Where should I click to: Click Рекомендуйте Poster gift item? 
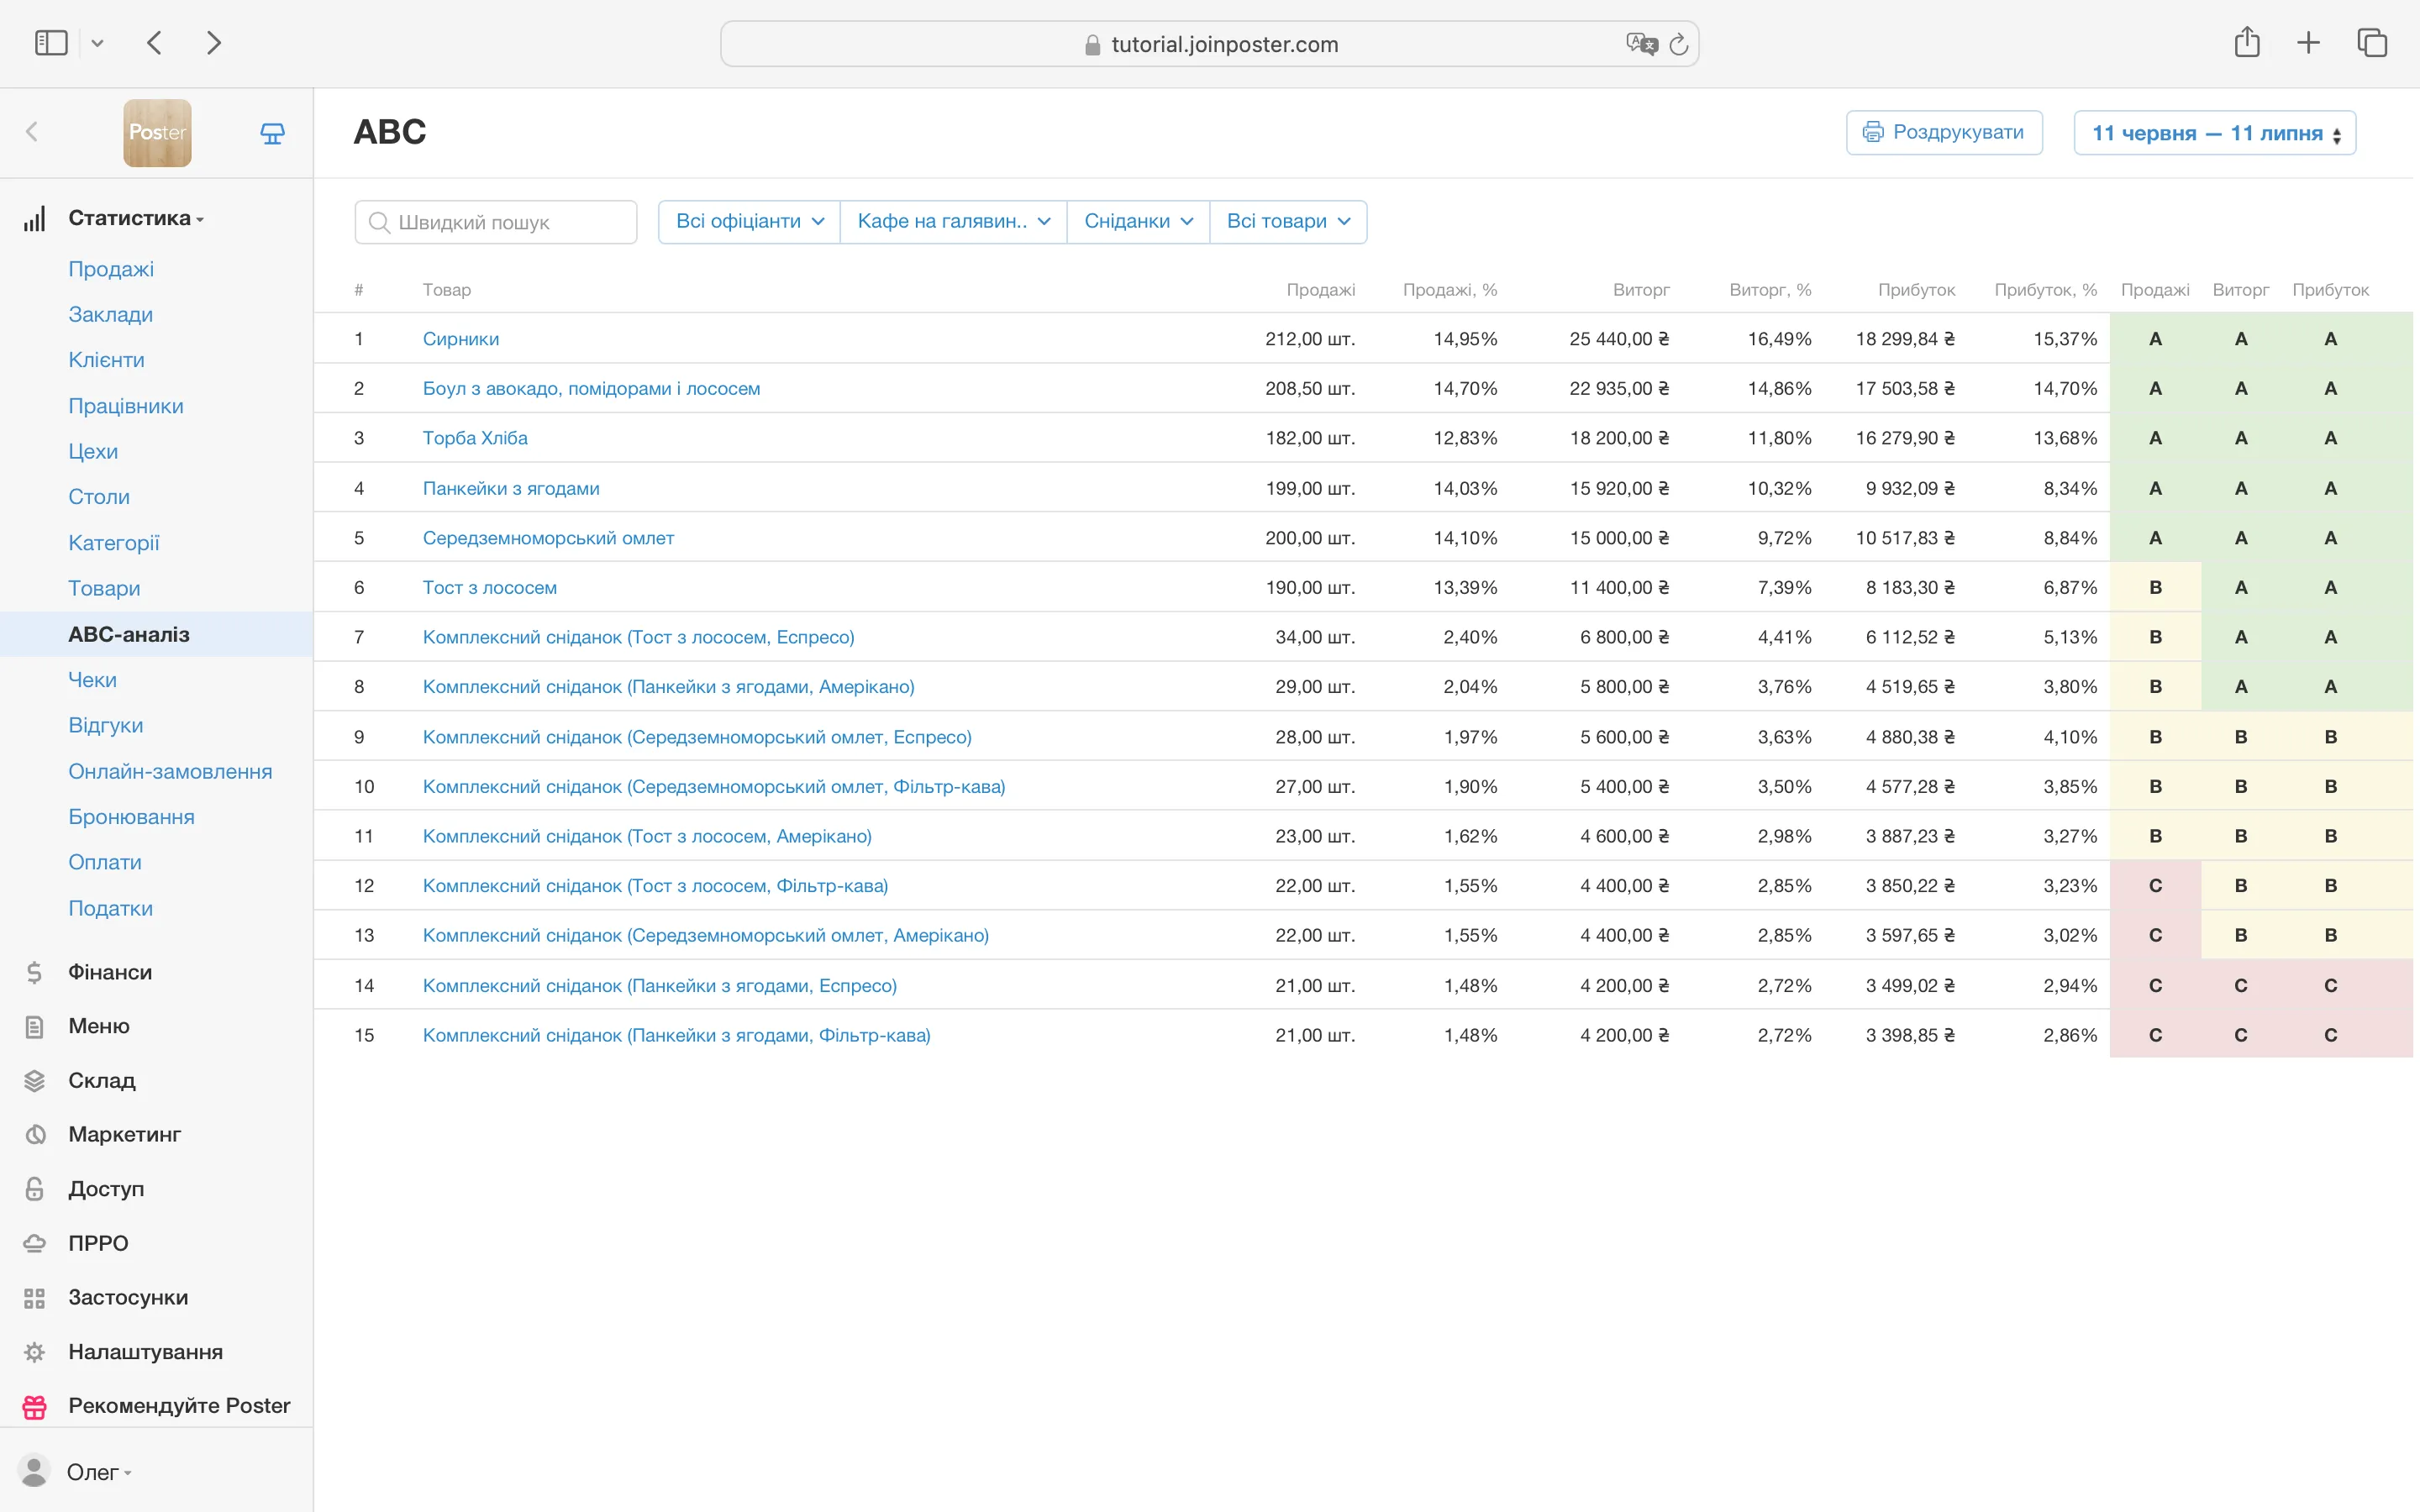coord(178,1405)
